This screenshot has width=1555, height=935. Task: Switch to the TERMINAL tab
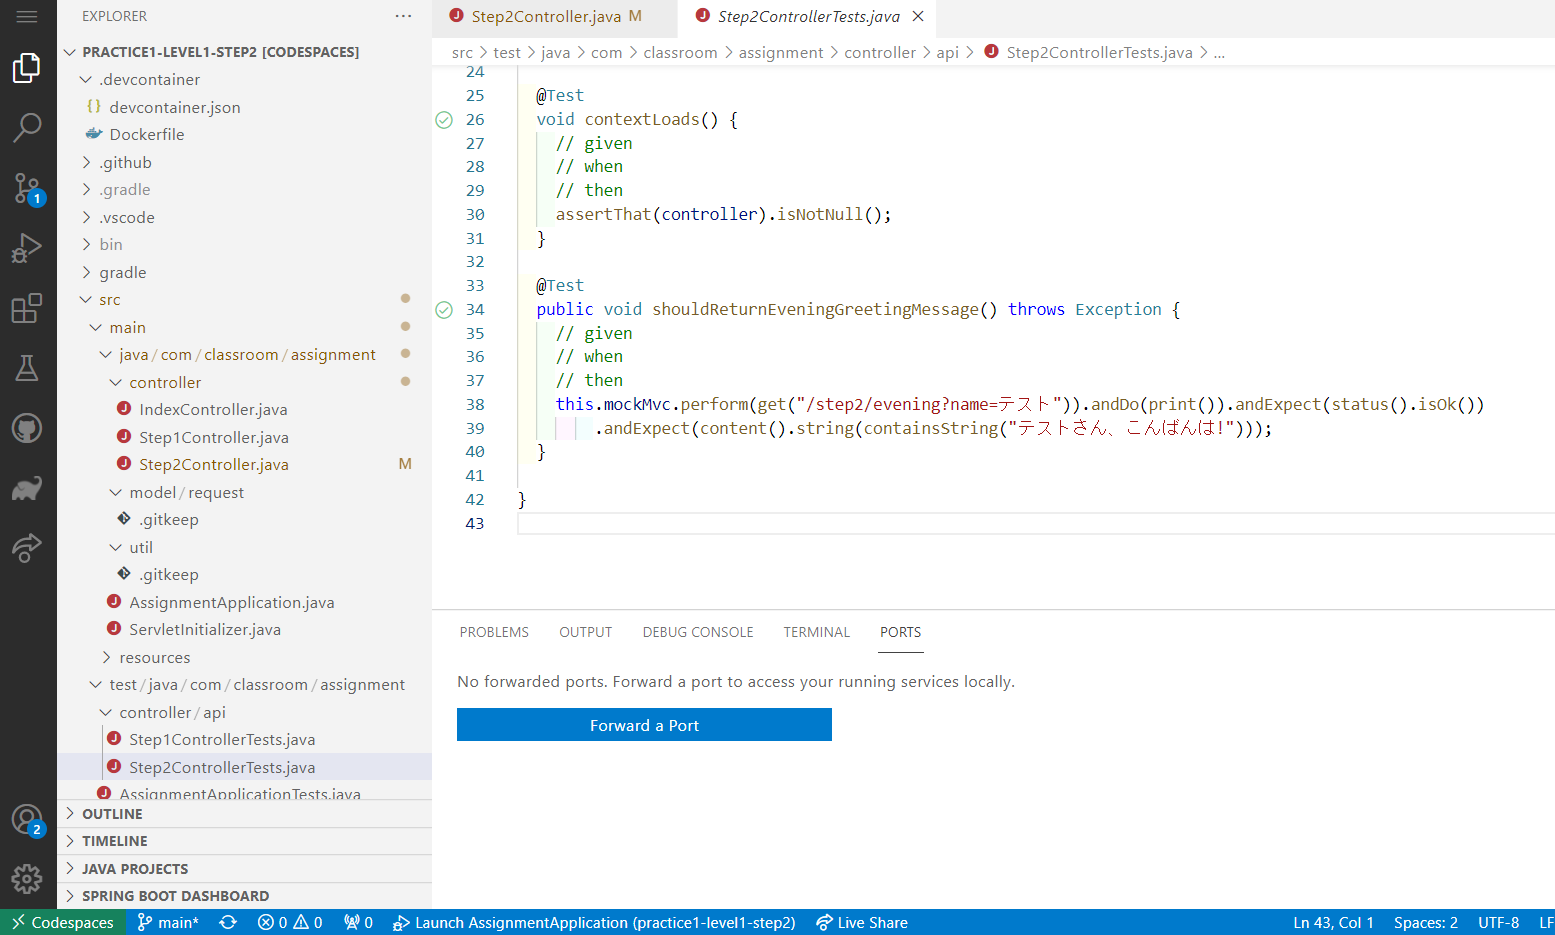816,631
